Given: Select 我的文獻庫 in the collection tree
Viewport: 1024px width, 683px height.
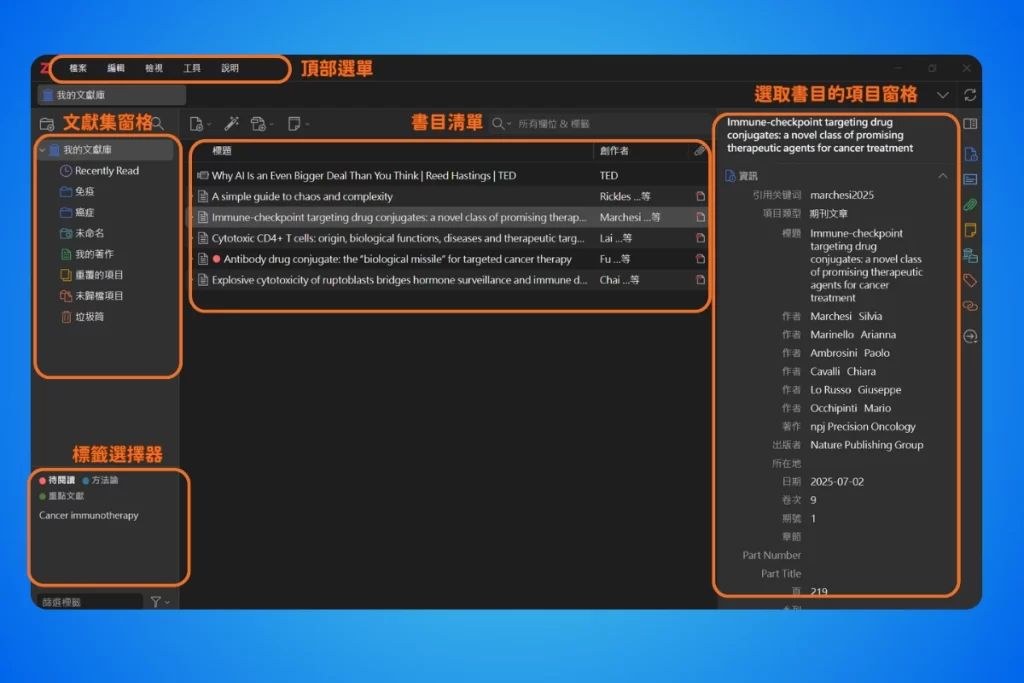Looking at the screenshot, I should (106, 150).
